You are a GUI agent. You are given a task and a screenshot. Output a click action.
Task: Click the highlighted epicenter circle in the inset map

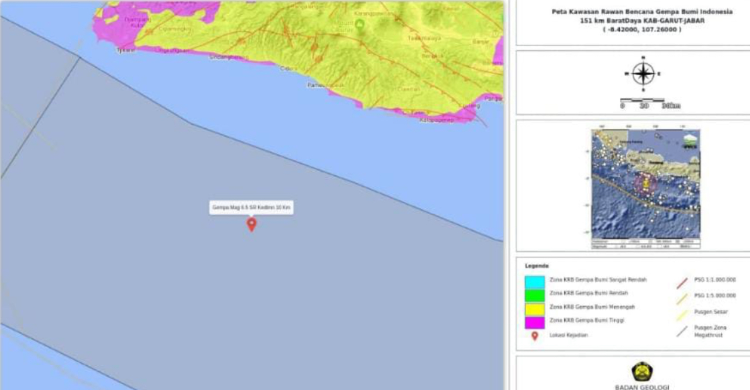coord(645,184)
